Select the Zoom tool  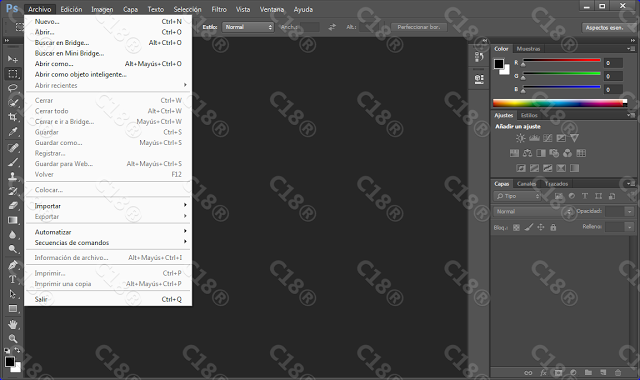(12, 339)
